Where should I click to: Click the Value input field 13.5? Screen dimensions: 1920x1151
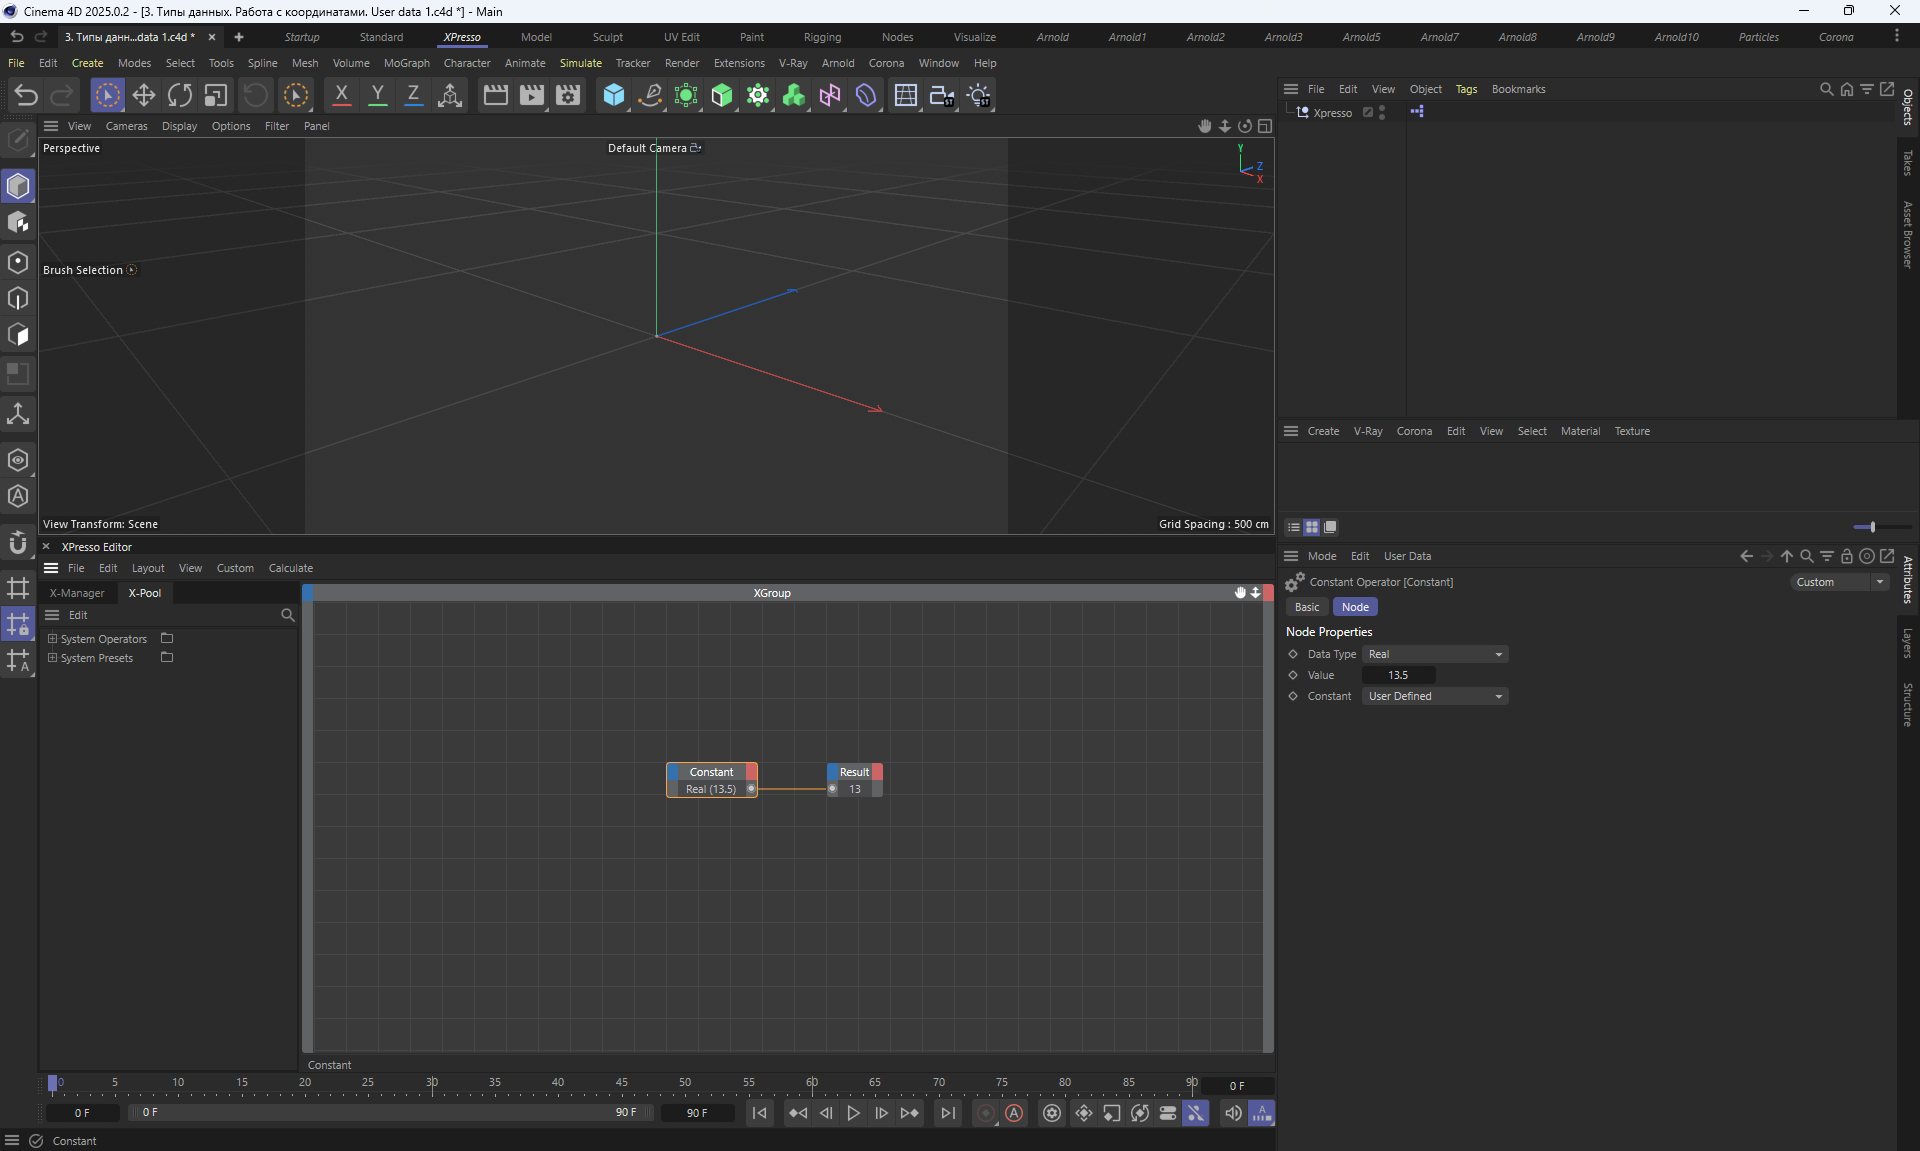tap(1398, 675)
